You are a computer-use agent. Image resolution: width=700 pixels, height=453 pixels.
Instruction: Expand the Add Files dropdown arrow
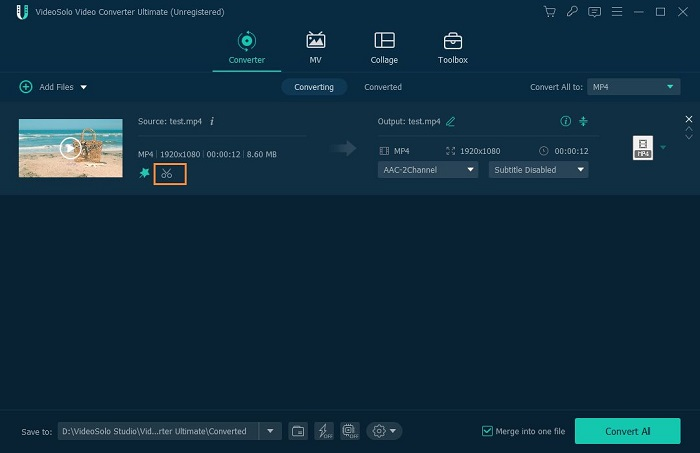coord(83,87)
